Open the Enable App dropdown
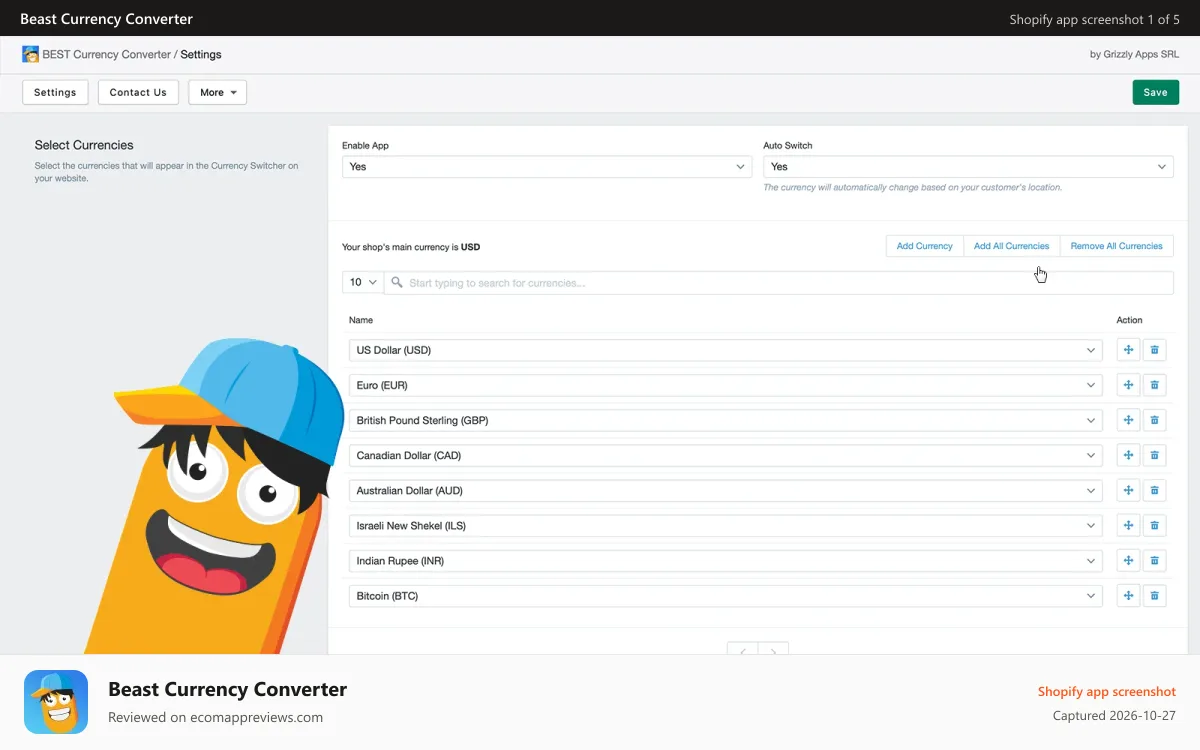The width and height of the screenshot is (1200, 750). click(547, 167)
